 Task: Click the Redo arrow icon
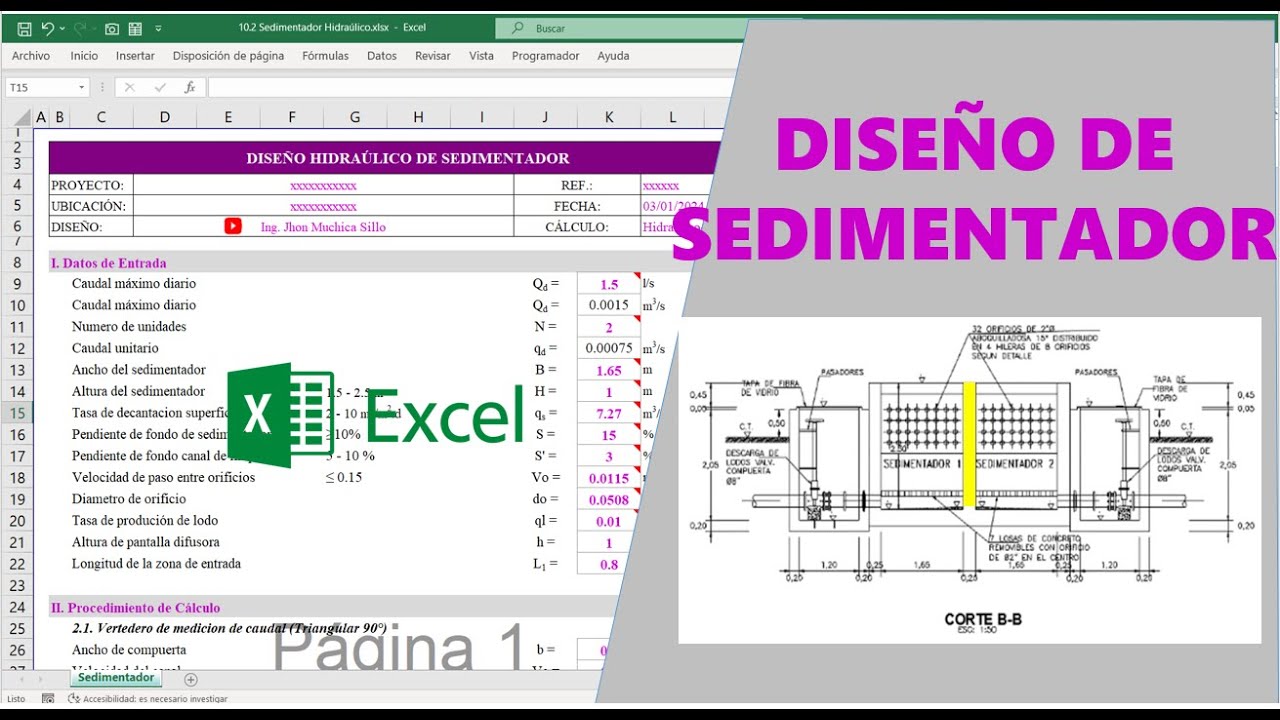pos(80,29)
